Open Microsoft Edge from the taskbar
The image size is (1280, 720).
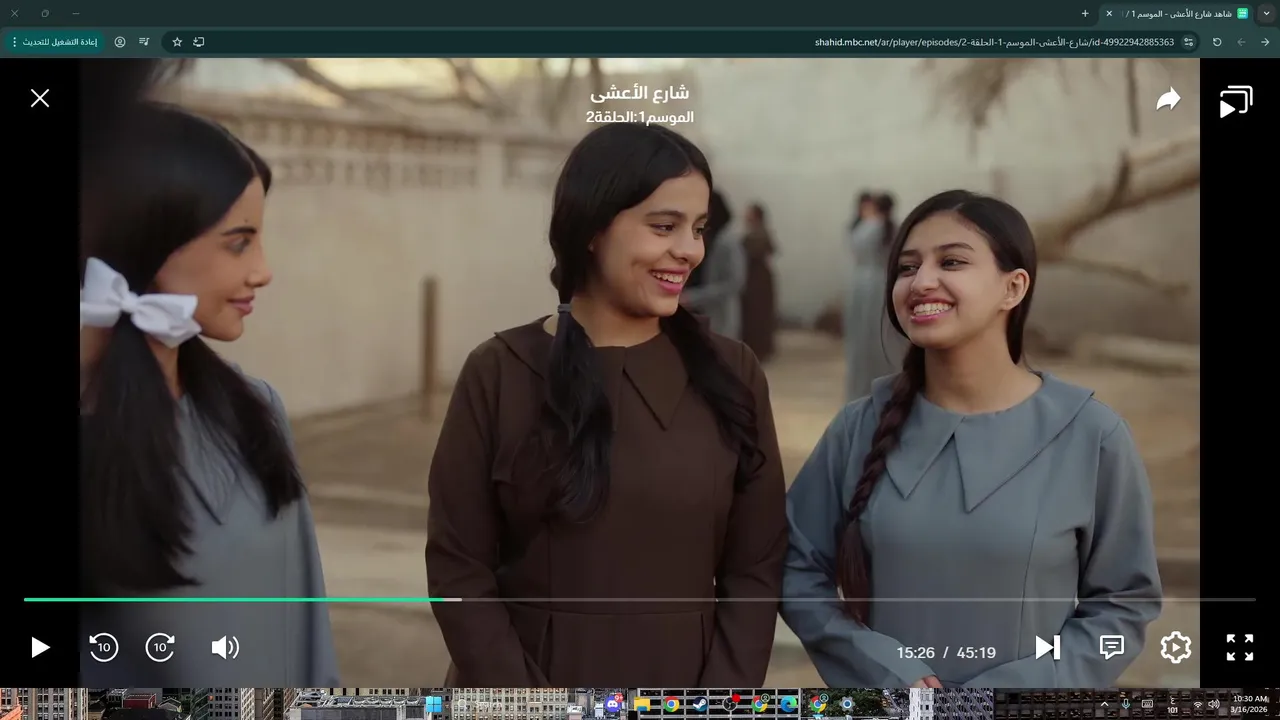tap(789, 704)
